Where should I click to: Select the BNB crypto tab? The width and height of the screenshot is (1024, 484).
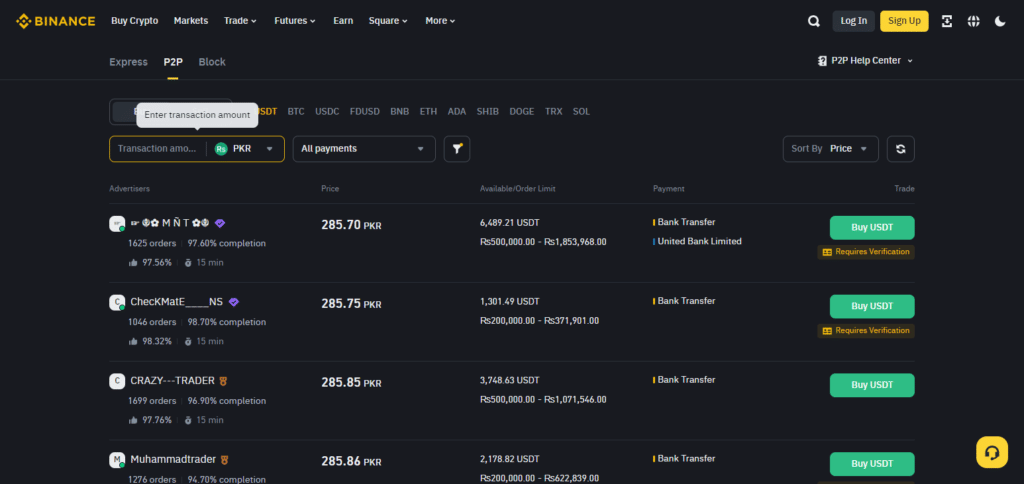[x=400, y=112]
